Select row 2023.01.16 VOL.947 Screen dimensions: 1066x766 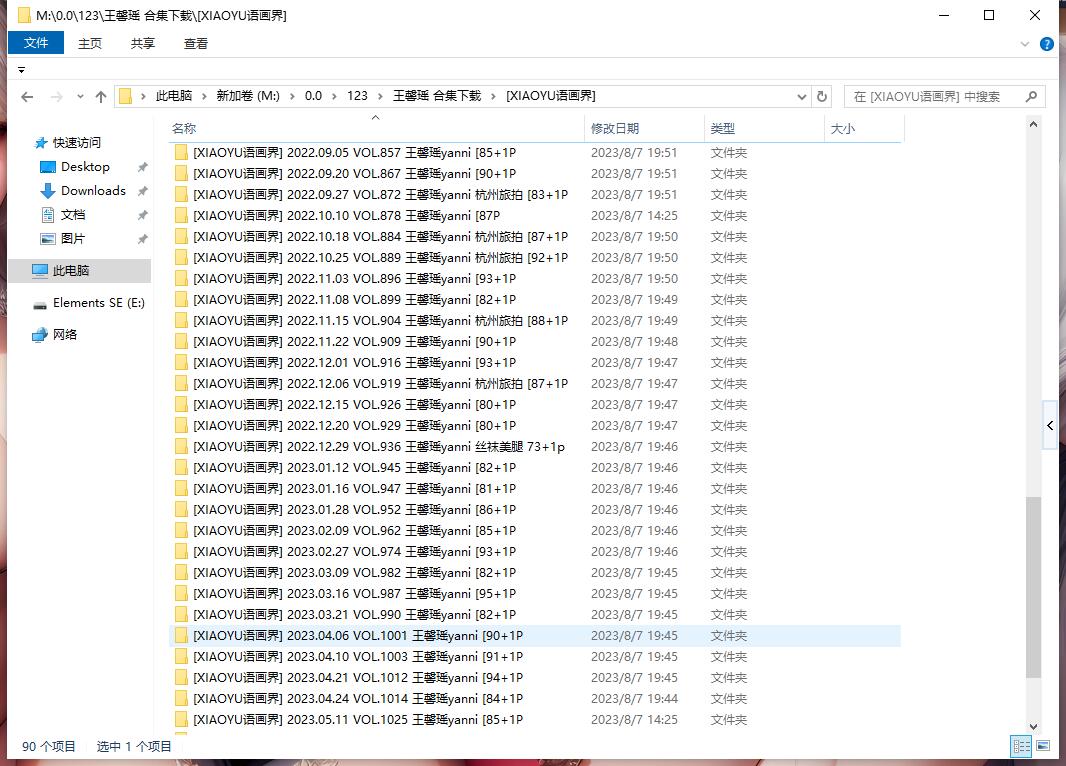(x=534, y=489)
